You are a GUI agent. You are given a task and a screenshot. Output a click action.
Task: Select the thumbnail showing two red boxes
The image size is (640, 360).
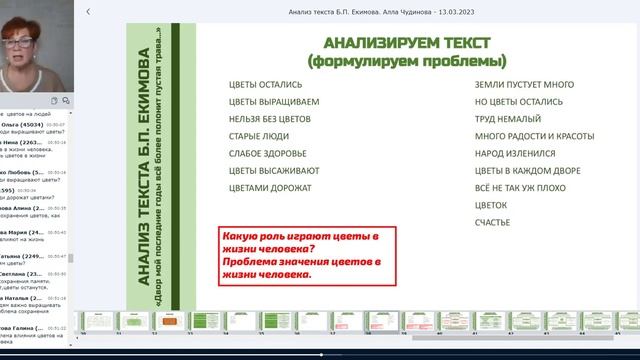pos(419,322)
